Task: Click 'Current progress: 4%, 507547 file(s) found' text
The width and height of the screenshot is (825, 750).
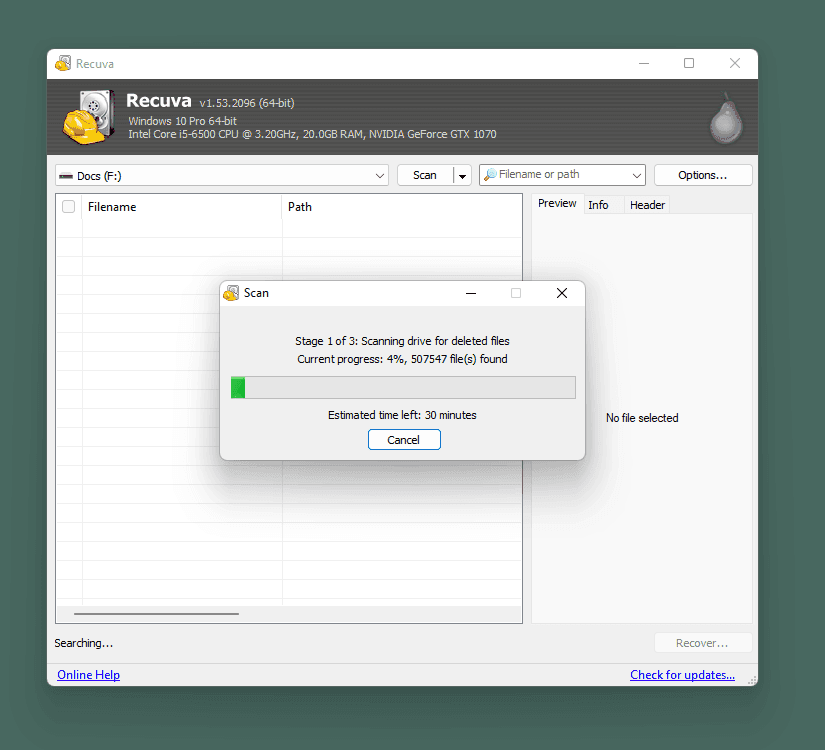Action: pos(402,359)
